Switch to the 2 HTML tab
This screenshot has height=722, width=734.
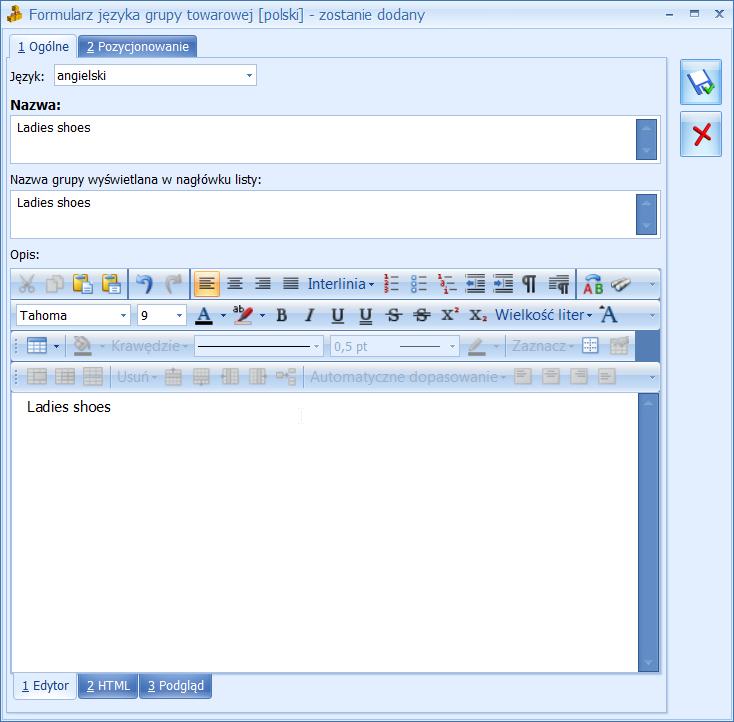108,685
